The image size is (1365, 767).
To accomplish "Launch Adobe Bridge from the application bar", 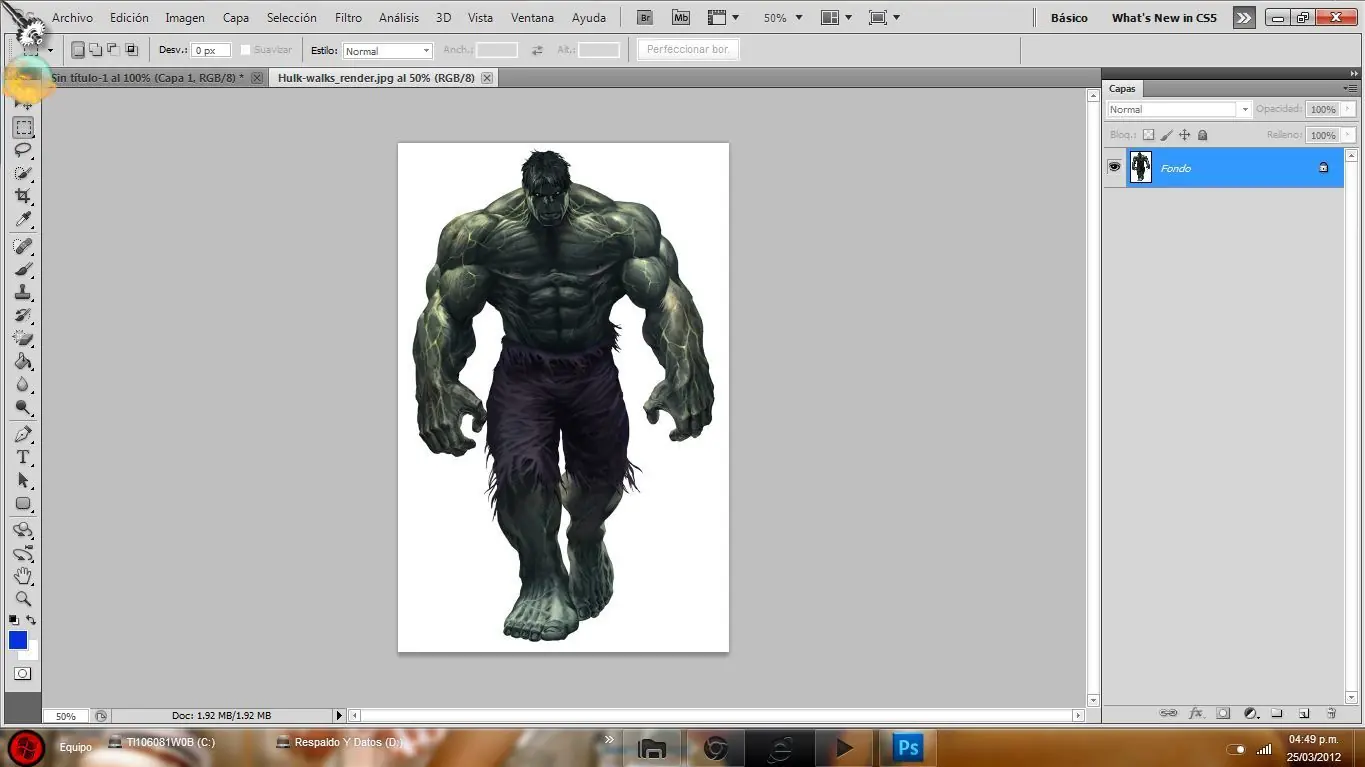I will (x=645, y=17).
